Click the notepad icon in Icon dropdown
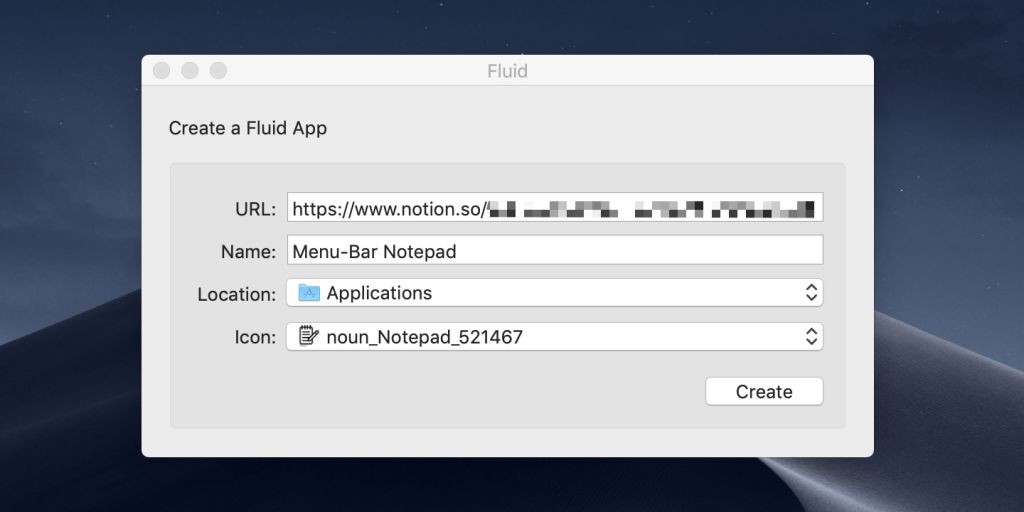Screen dimensions: 1024x512 click(309, 336)
